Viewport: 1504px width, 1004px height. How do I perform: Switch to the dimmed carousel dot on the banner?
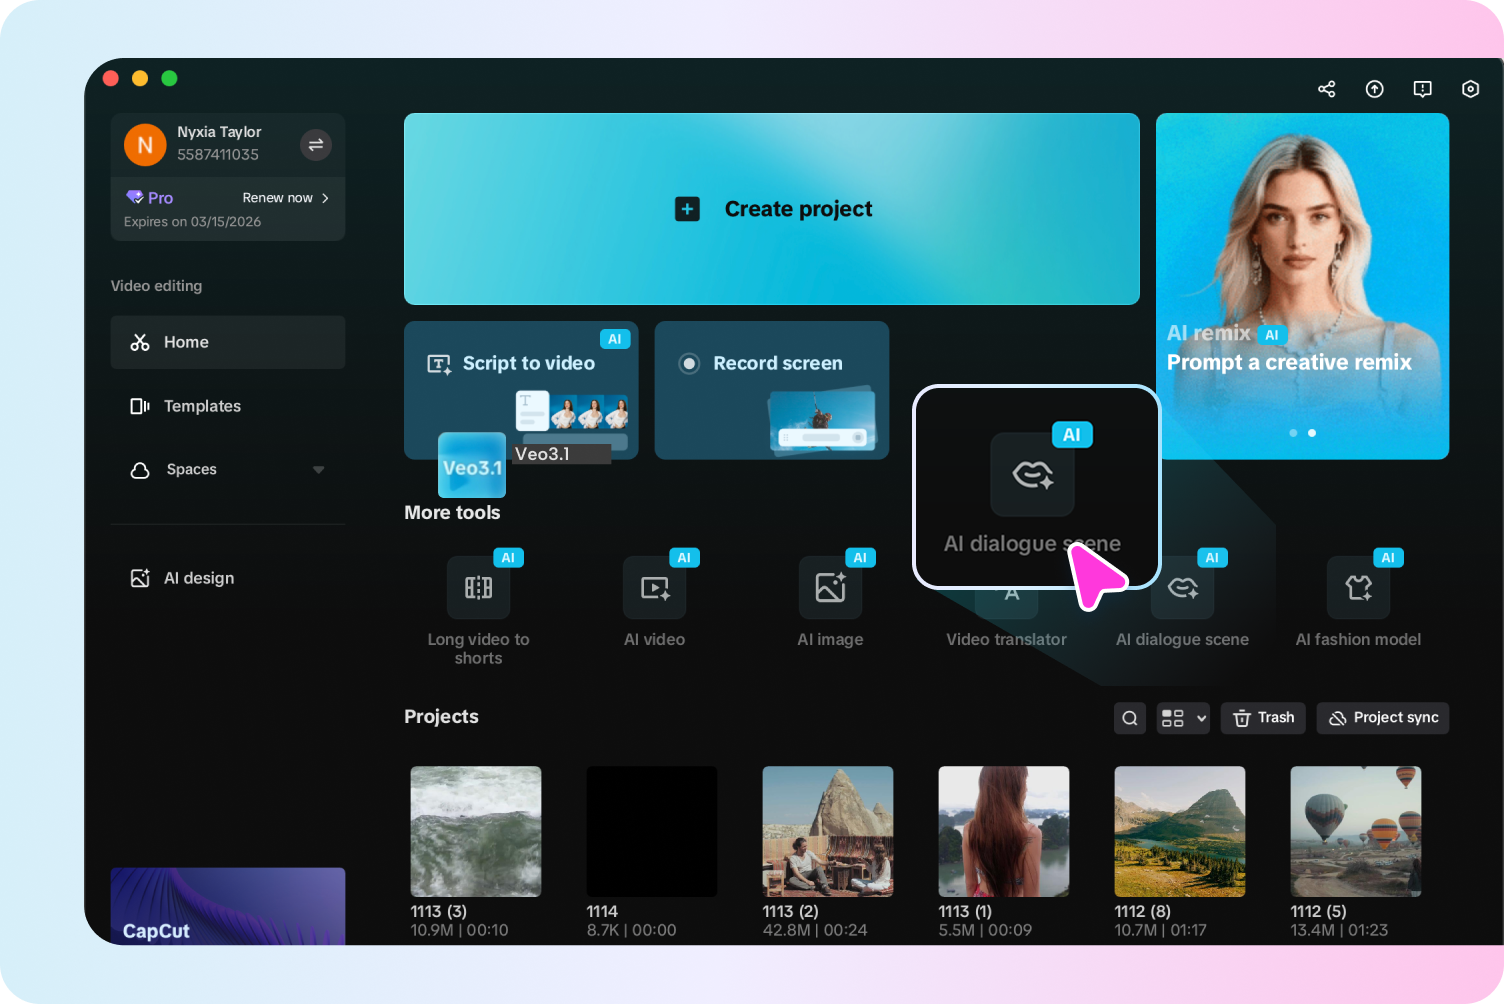click(1293, 433)
